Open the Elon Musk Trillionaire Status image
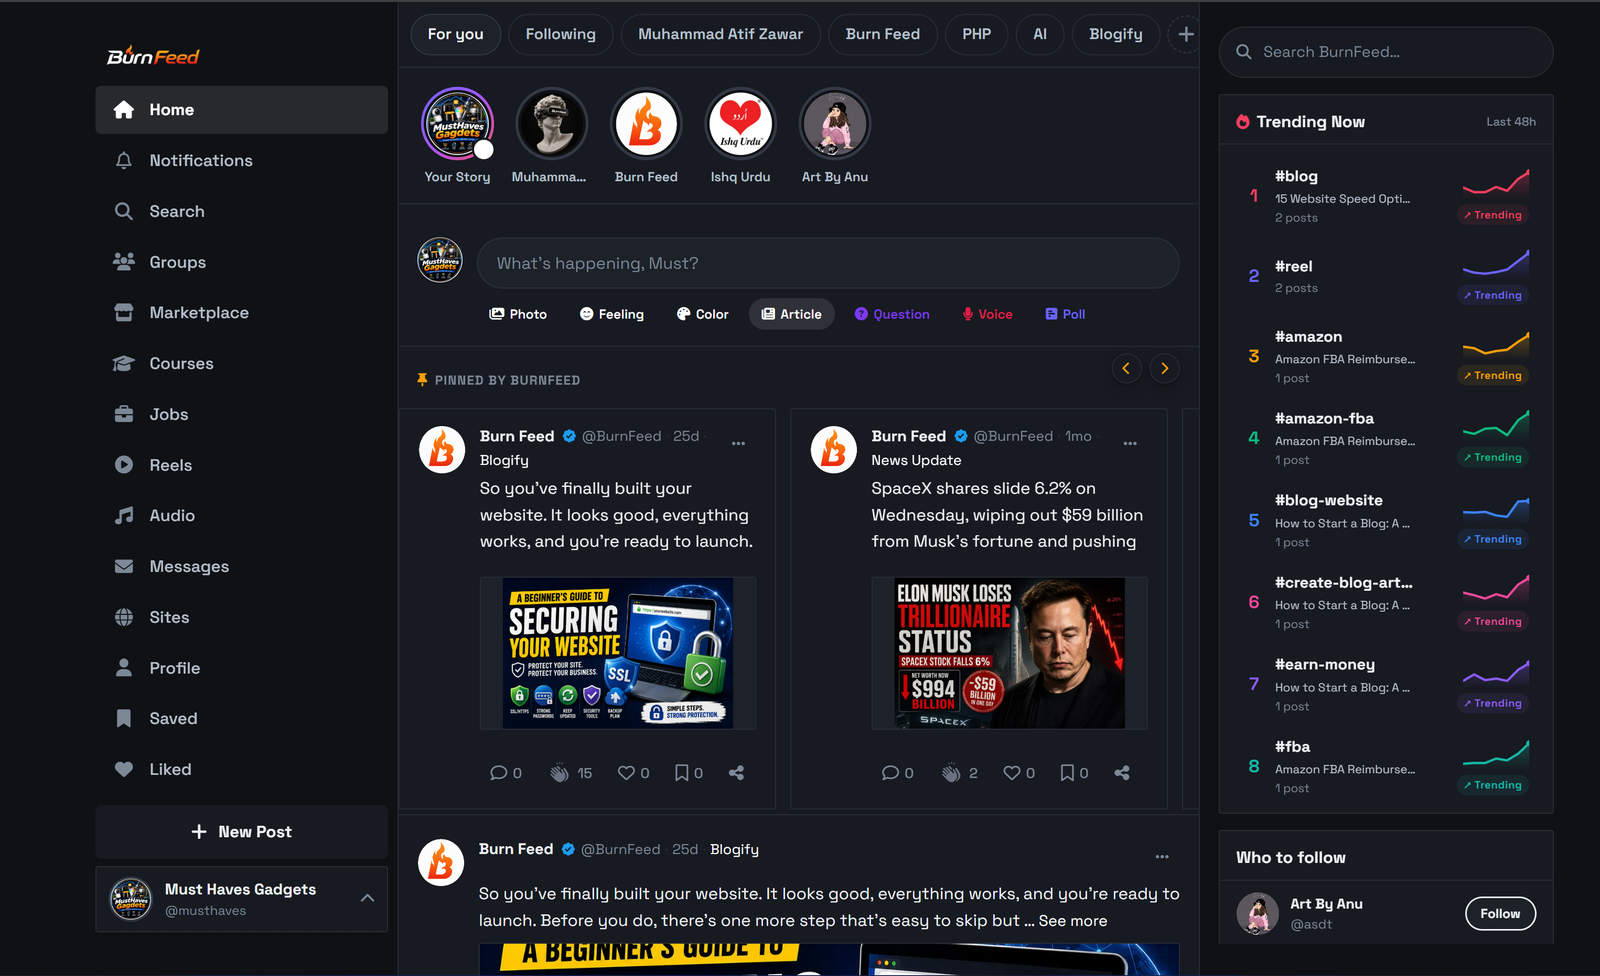The width and height of the screenshot is (1600, 976). coord(1009,653)
